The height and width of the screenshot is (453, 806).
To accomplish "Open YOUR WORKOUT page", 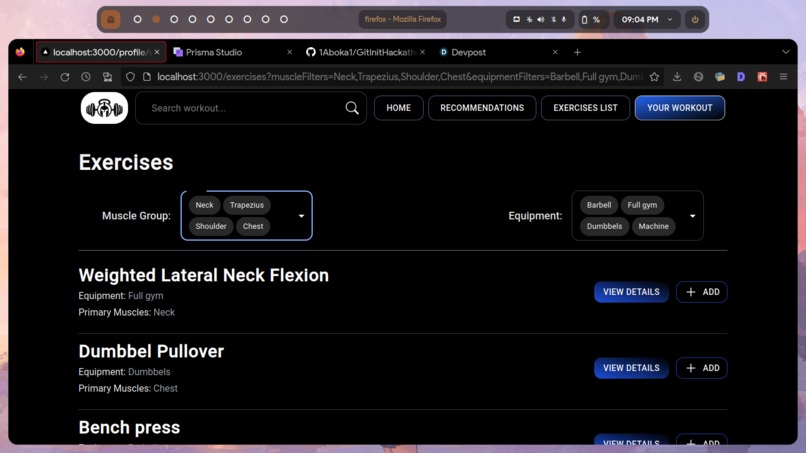I will [680, 108].
